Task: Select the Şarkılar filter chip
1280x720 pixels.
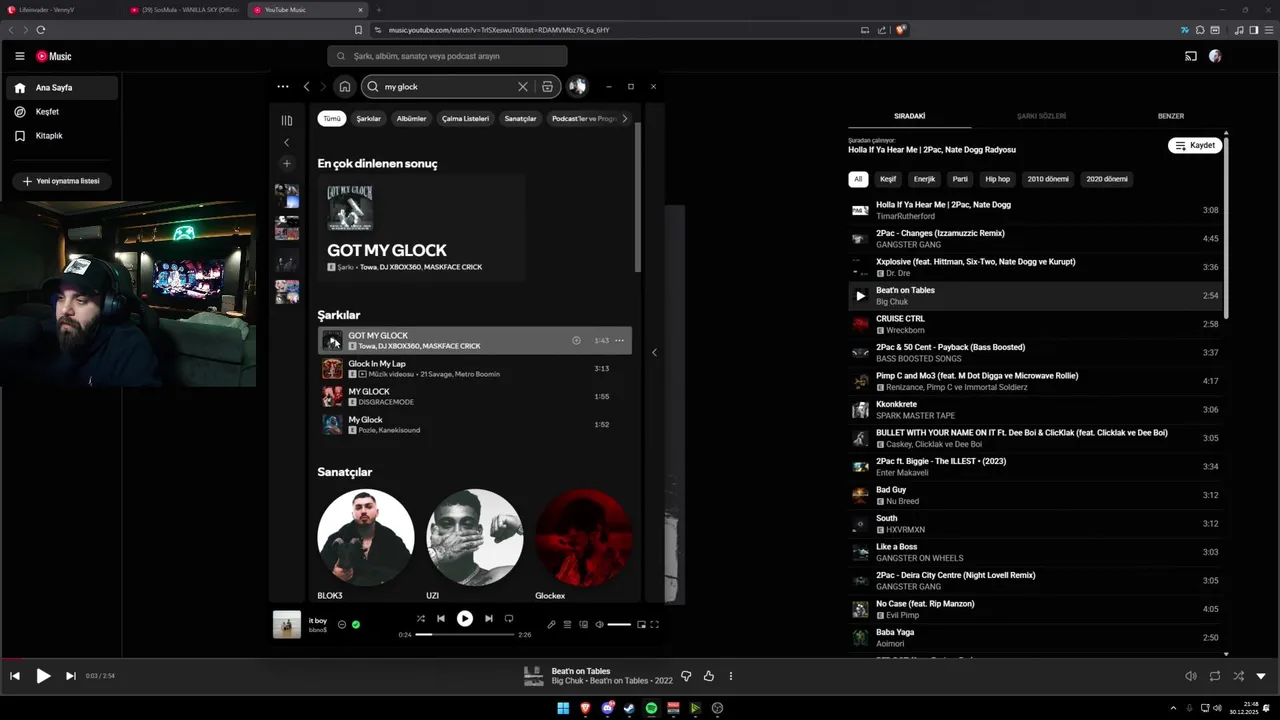Action: pyautogui.click(x=369, y=118)
